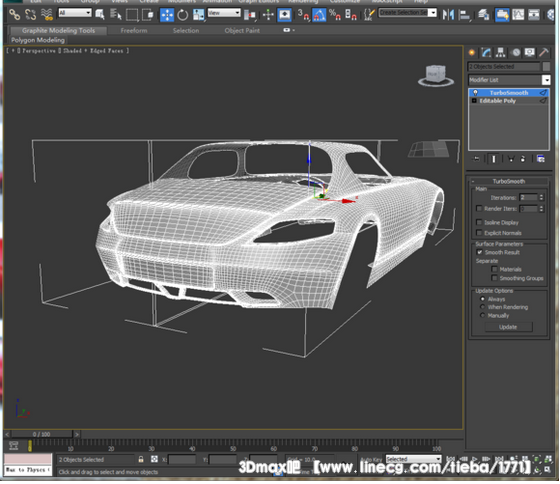Open the Display command panel tab
Viewport: 560px width, 484px height.
pos(530,53)
